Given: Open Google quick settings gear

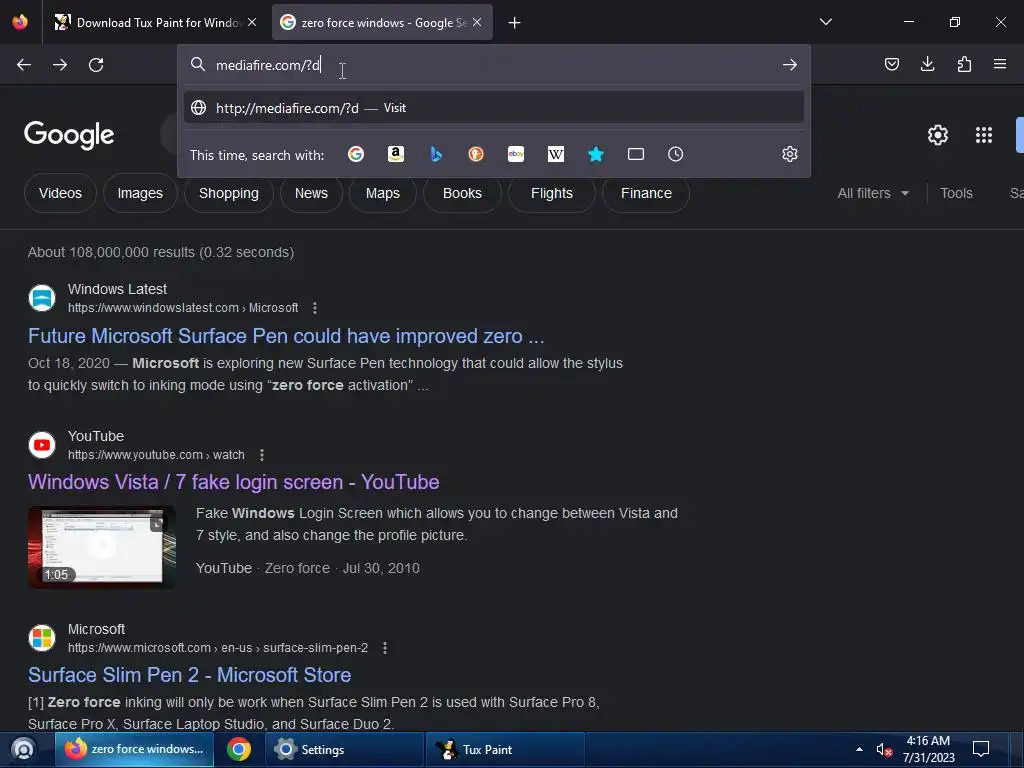Looking at the screenshot, I should tap(938, 135).
